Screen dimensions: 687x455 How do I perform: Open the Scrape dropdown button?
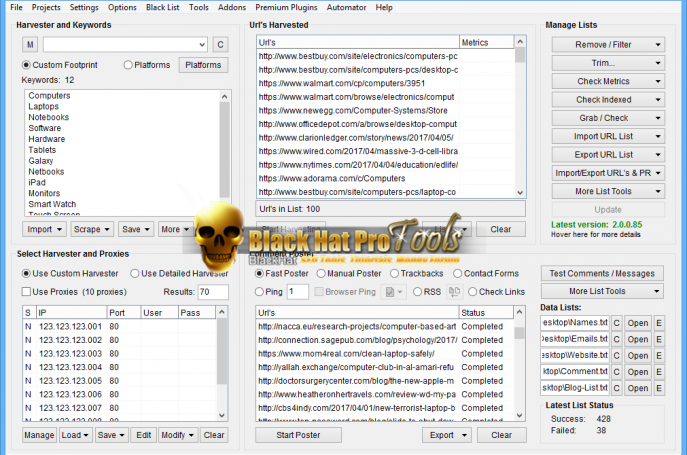point(92,229)
